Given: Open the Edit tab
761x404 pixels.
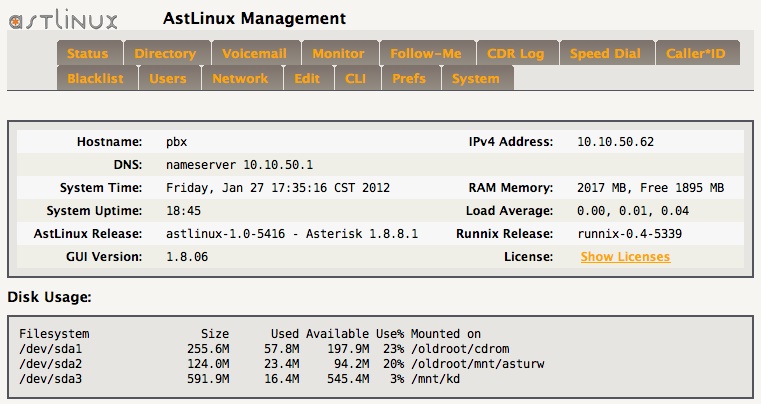Looking at the screenshot, I should (x=307, y=78).
